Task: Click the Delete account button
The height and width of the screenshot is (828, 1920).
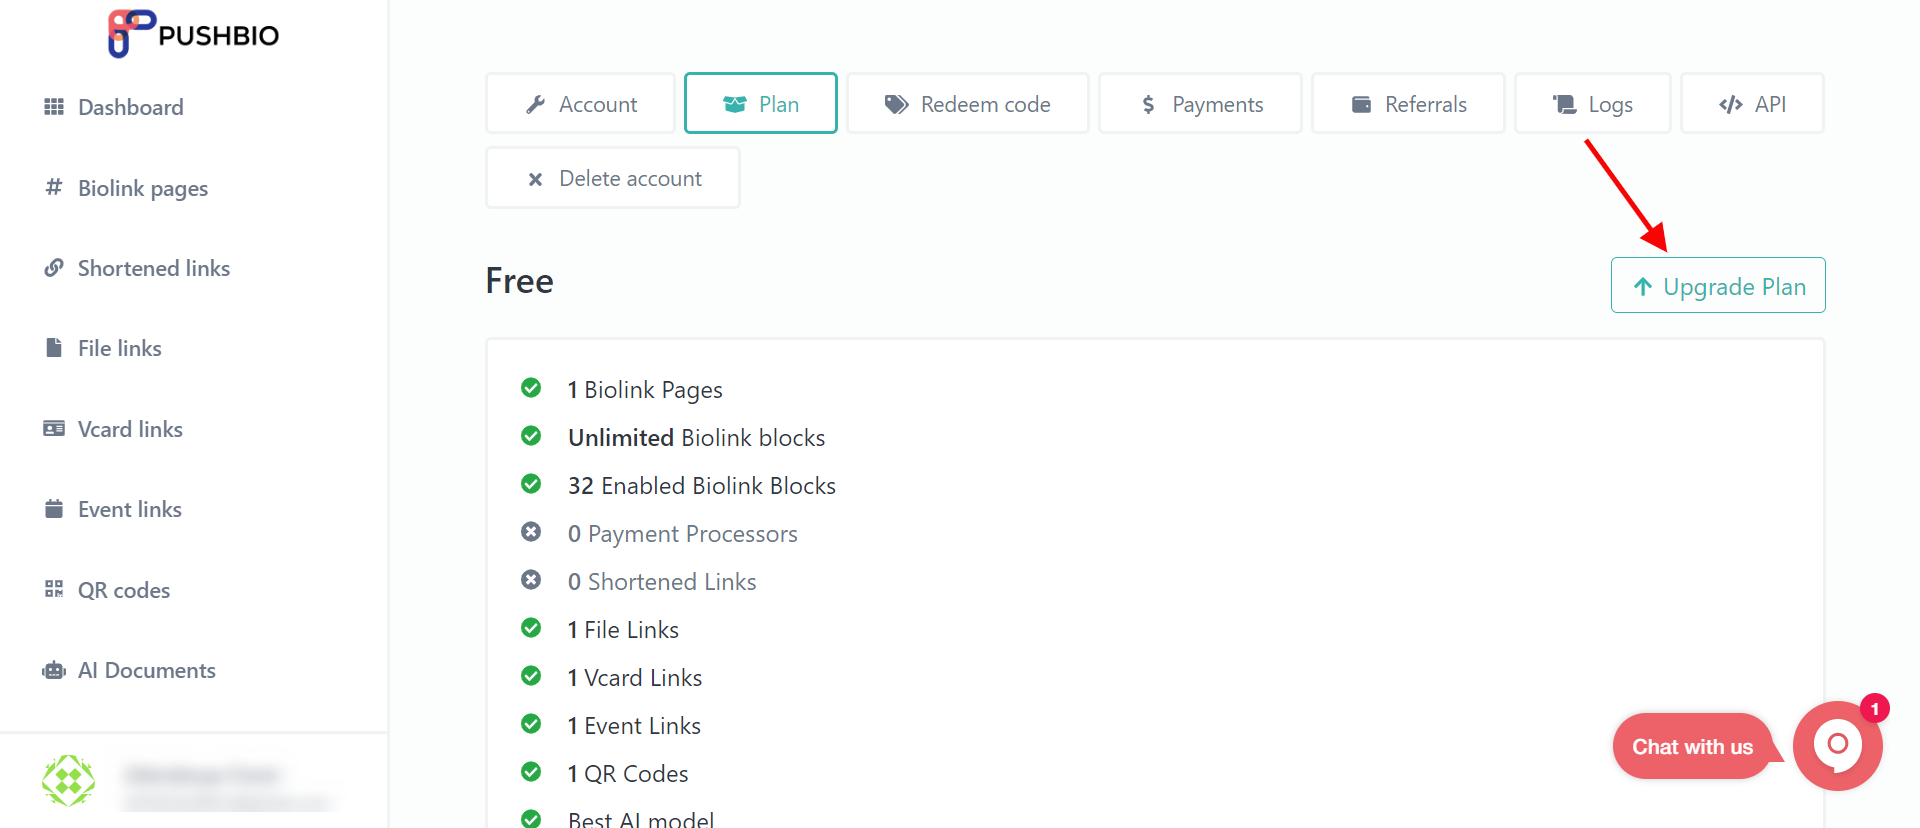Action: coord(613,178)
